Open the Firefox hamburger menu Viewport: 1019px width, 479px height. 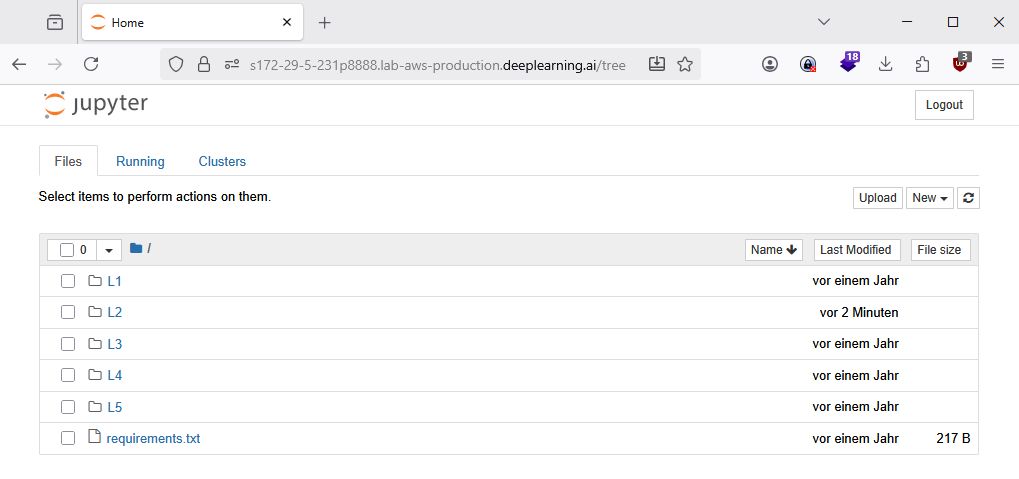(x=997, y=64)
